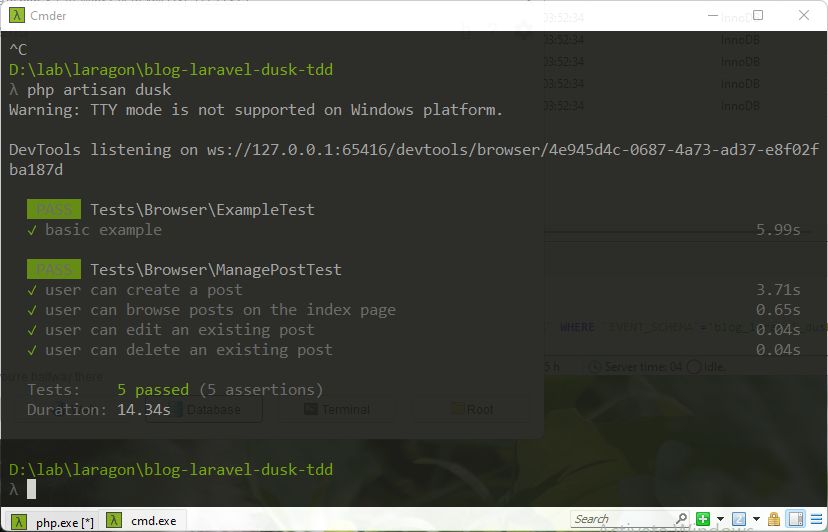Click 'basic example' test result line

click(x=104, y=230)
